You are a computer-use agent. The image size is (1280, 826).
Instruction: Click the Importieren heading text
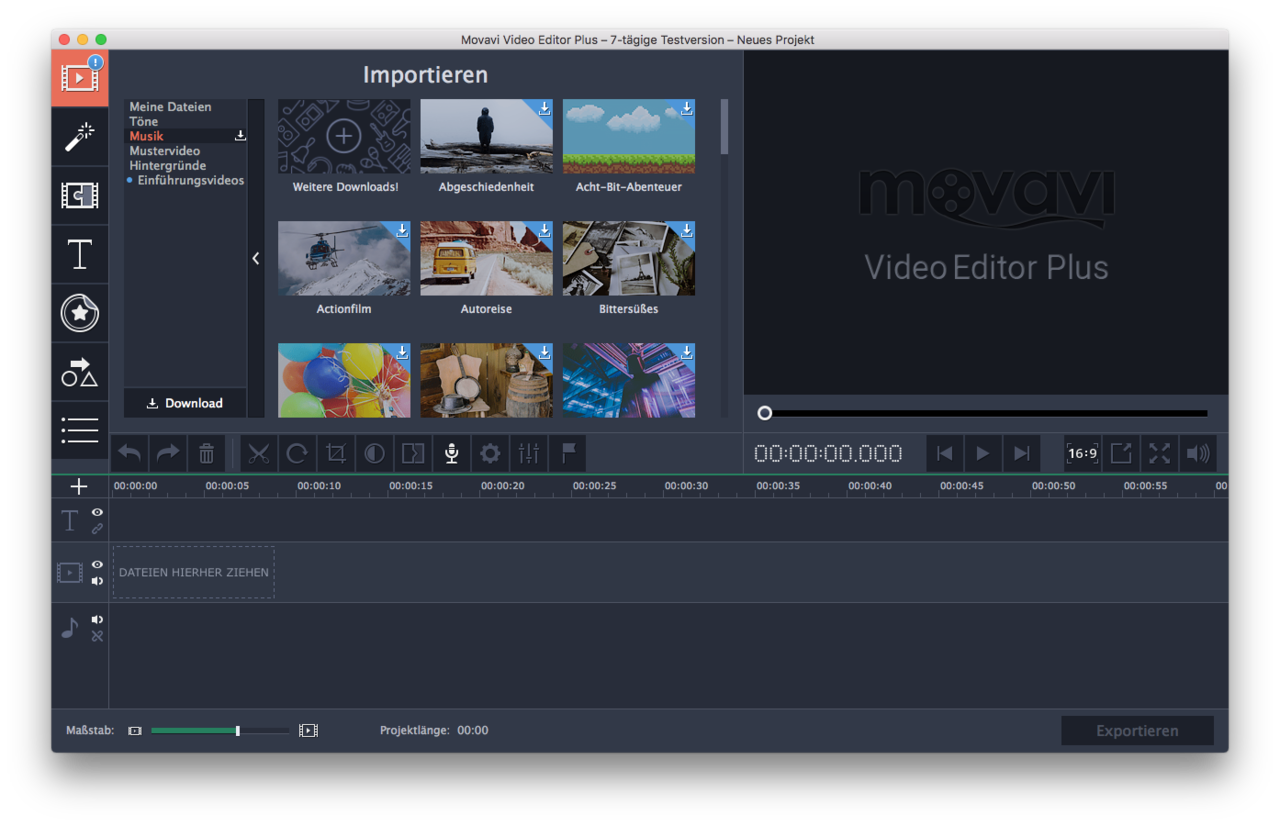point(425,75)
